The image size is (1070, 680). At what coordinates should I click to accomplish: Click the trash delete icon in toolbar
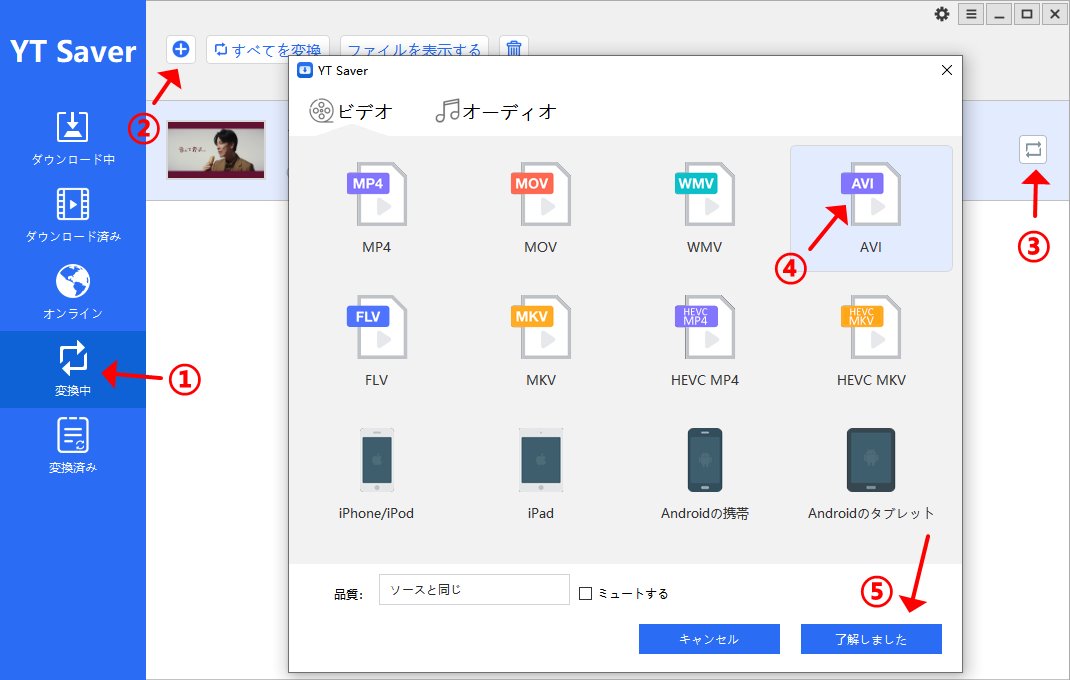coord(514,49)
